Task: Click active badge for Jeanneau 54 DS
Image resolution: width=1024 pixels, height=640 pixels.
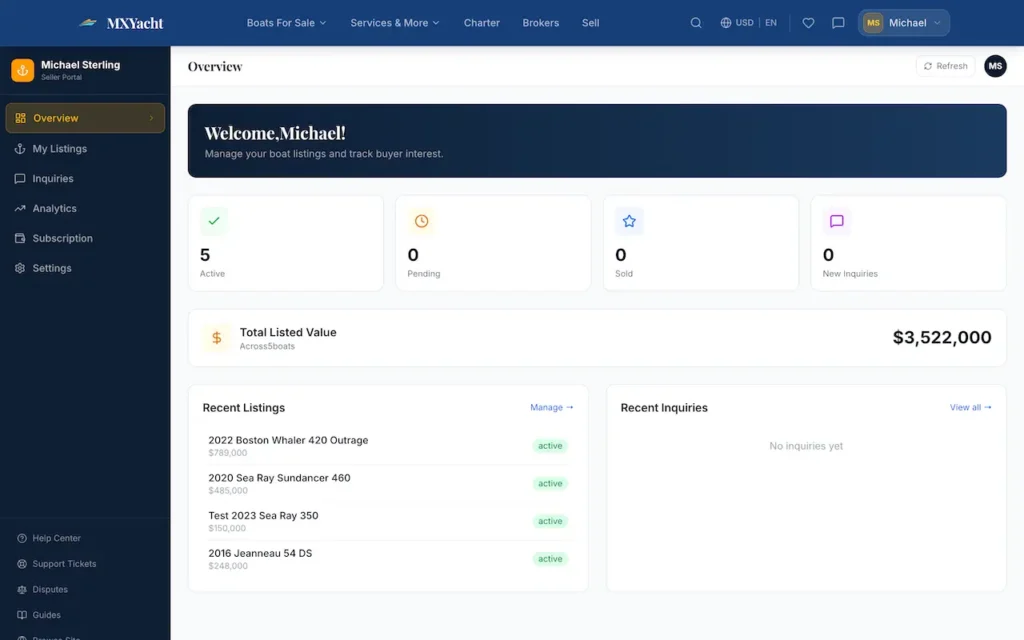Action: click(x=550, y=559)
